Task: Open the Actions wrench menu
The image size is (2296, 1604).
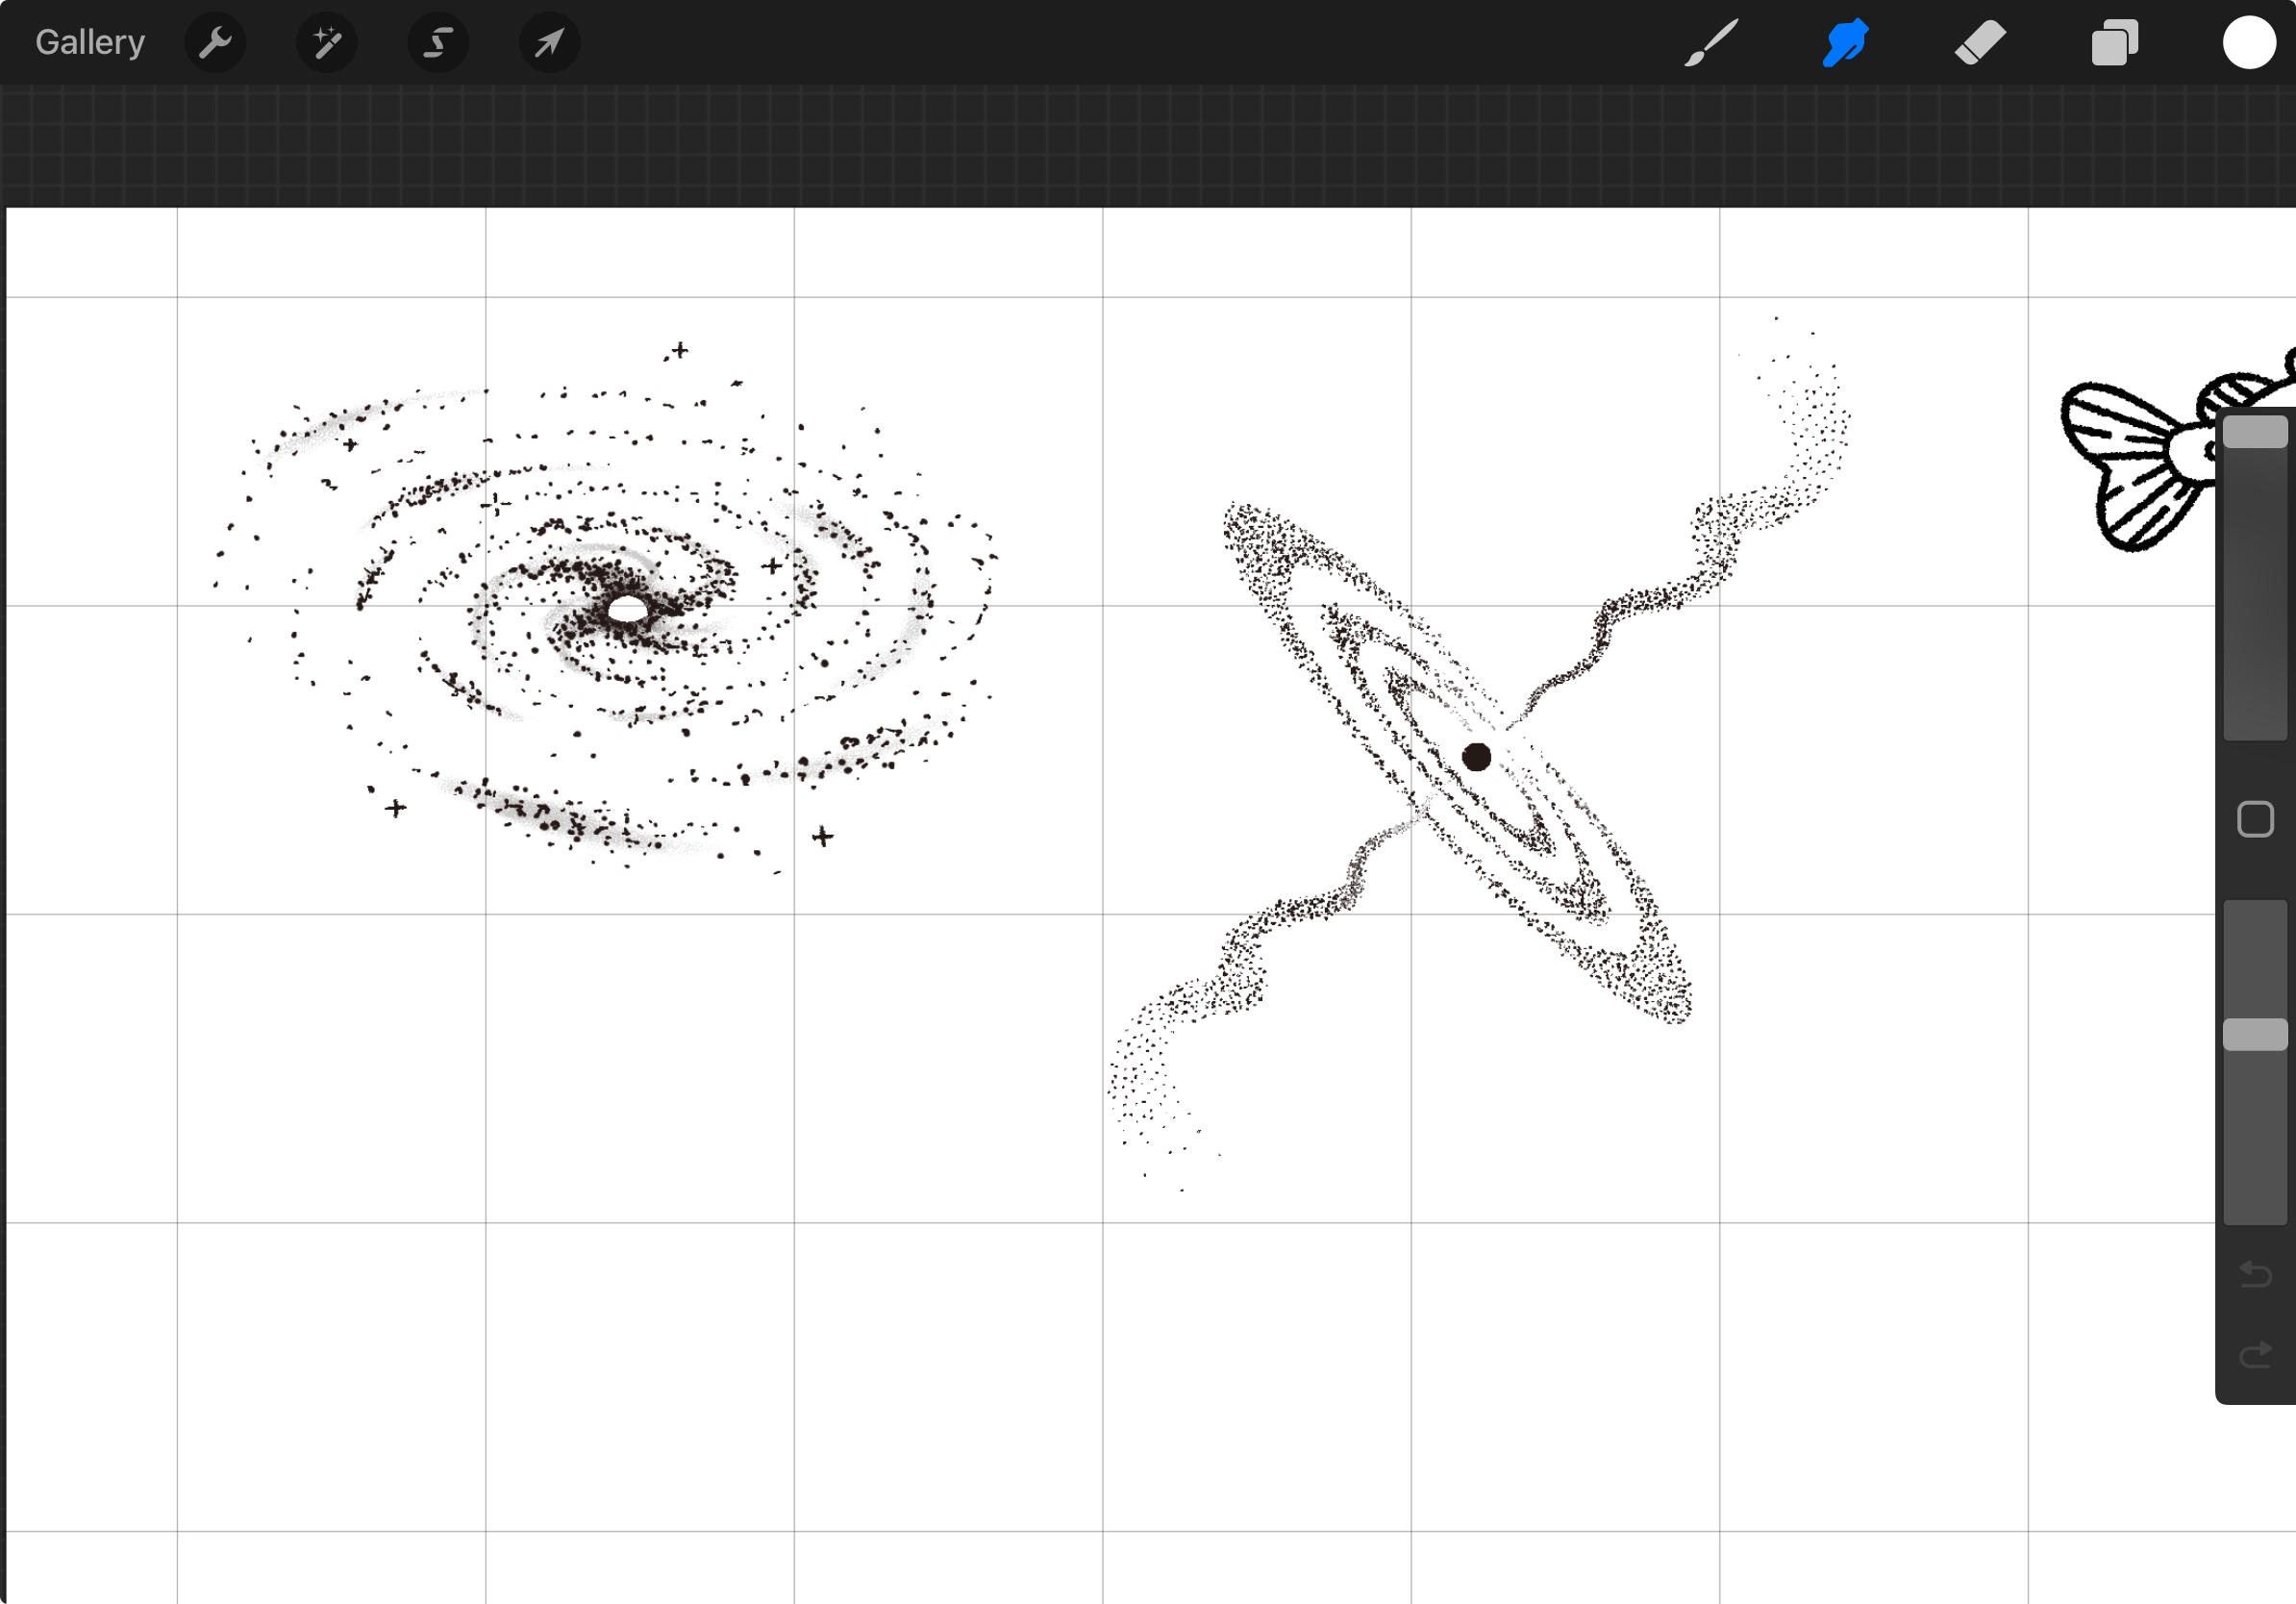Action: point(215,43)
